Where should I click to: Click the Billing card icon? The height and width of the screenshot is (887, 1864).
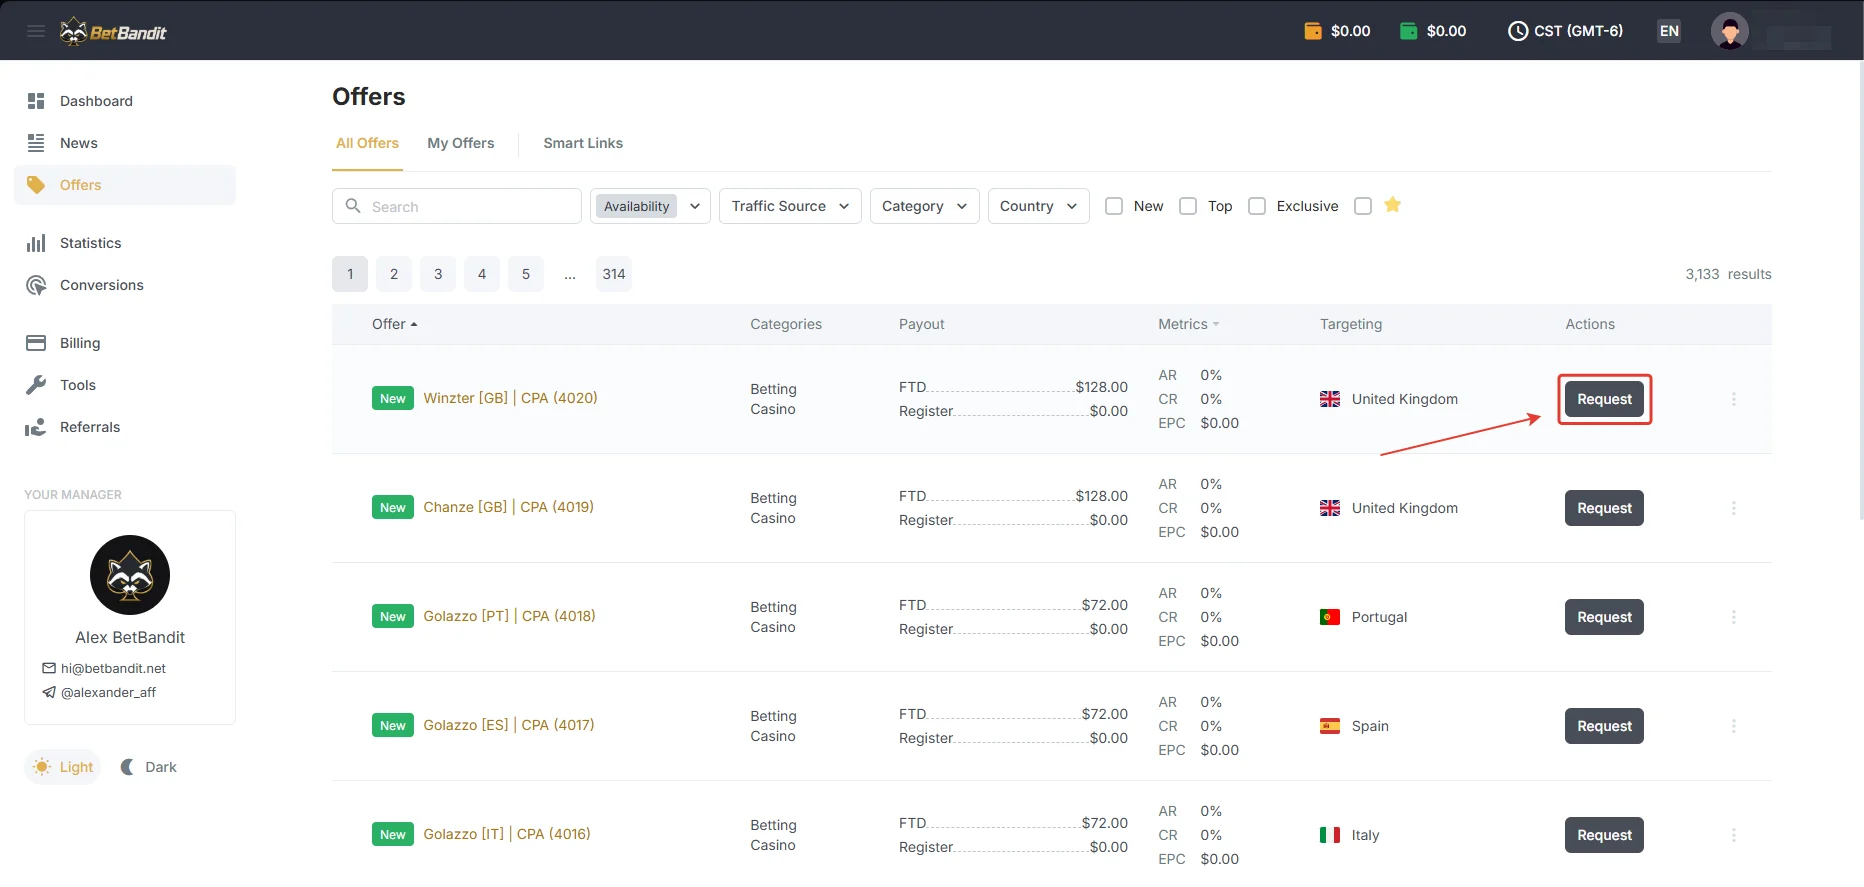36,343
